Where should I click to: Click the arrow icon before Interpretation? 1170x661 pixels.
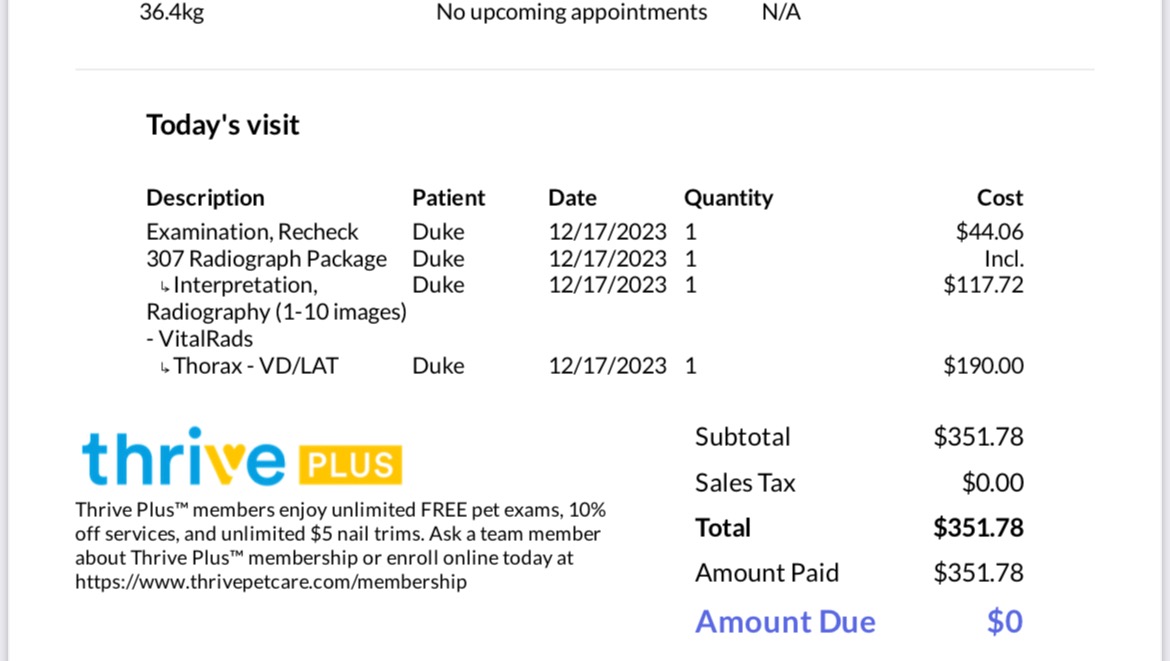point(164,286)
